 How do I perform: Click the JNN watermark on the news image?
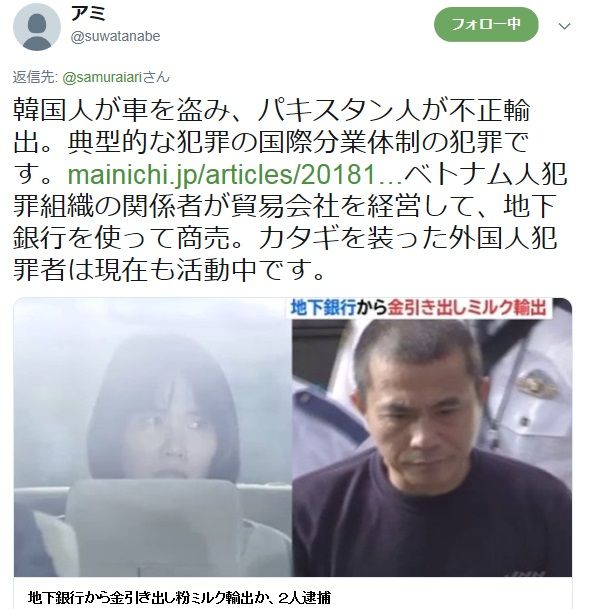pos(527,573)
